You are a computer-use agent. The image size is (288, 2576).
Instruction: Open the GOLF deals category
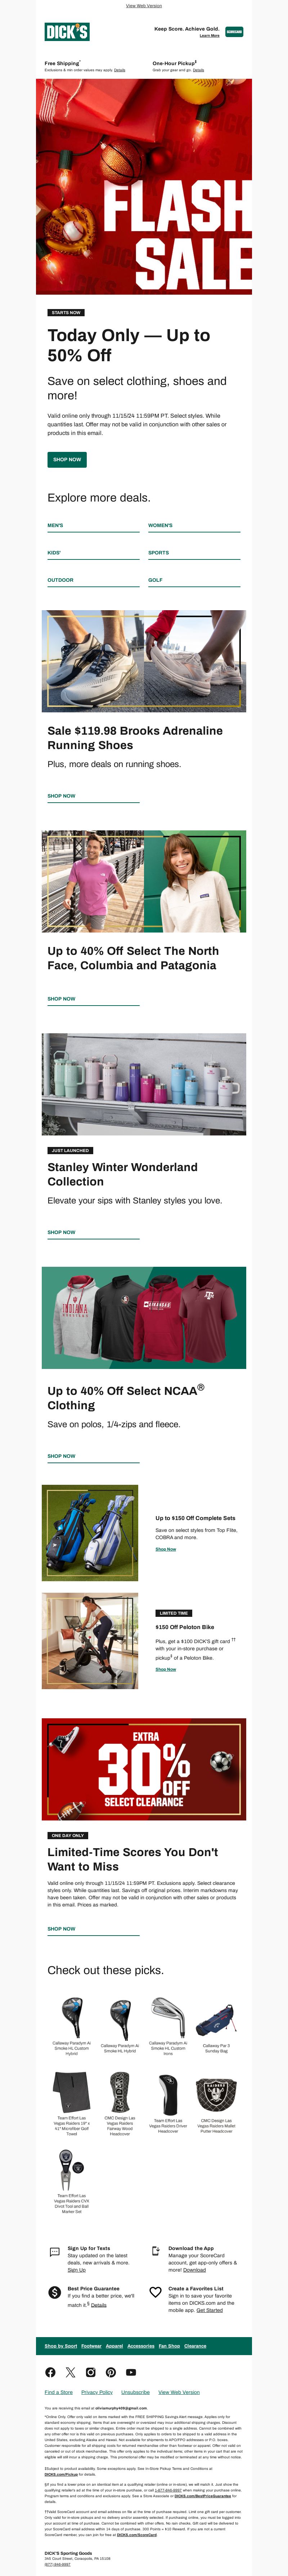click(x=155, y=580)
